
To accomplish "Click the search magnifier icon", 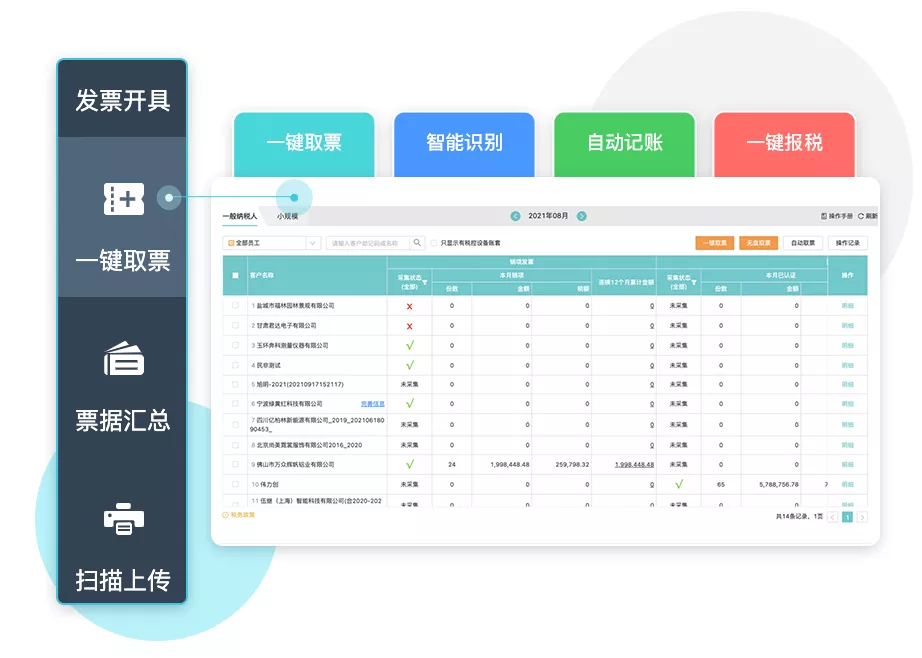I will tap(418, 243).
